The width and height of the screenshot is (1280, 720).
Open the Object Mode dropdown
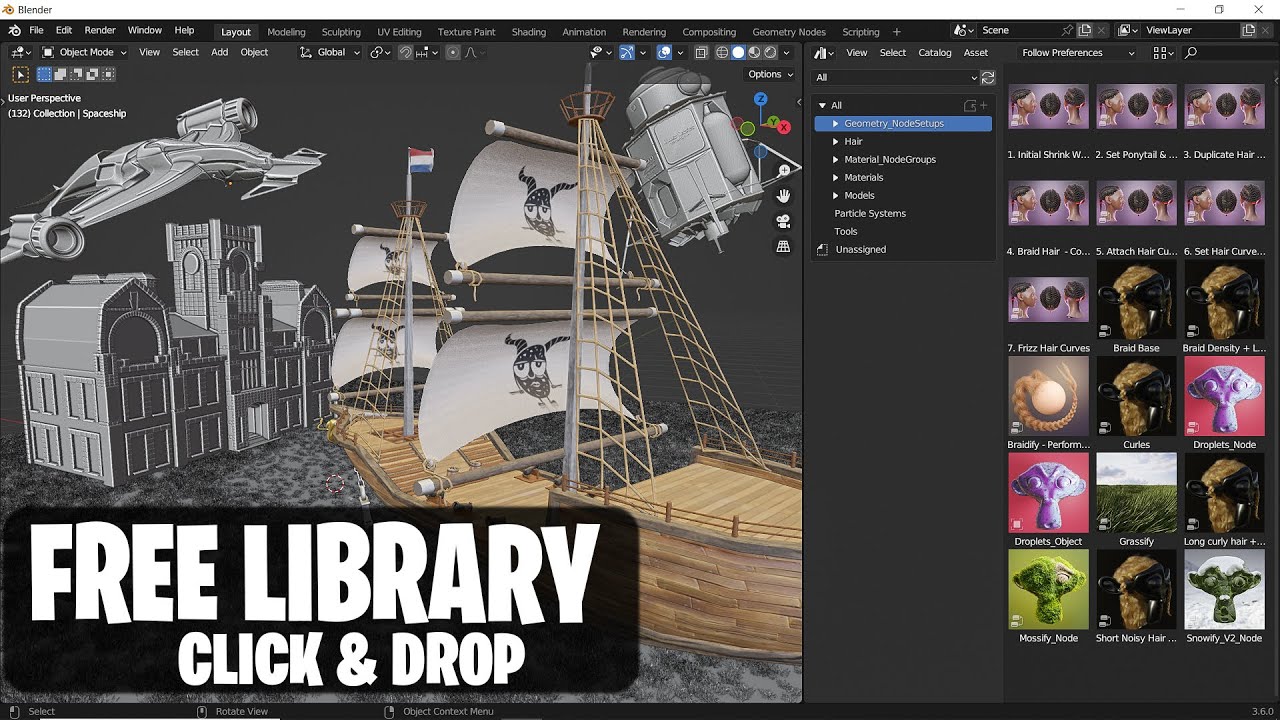point(84,52)
